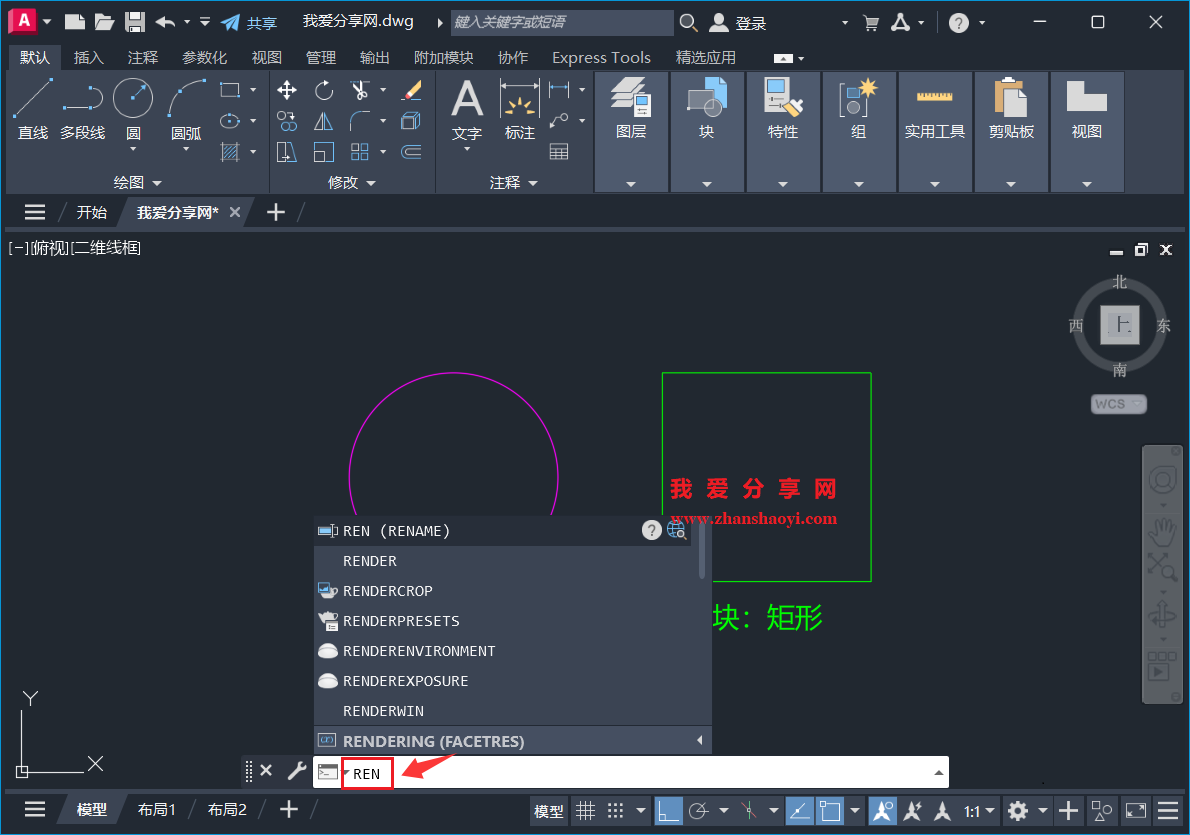This screenshot has height=835, width=1190.
Task: Toggle object snap tracking in status bar
Action: click(x=799, y=811)
